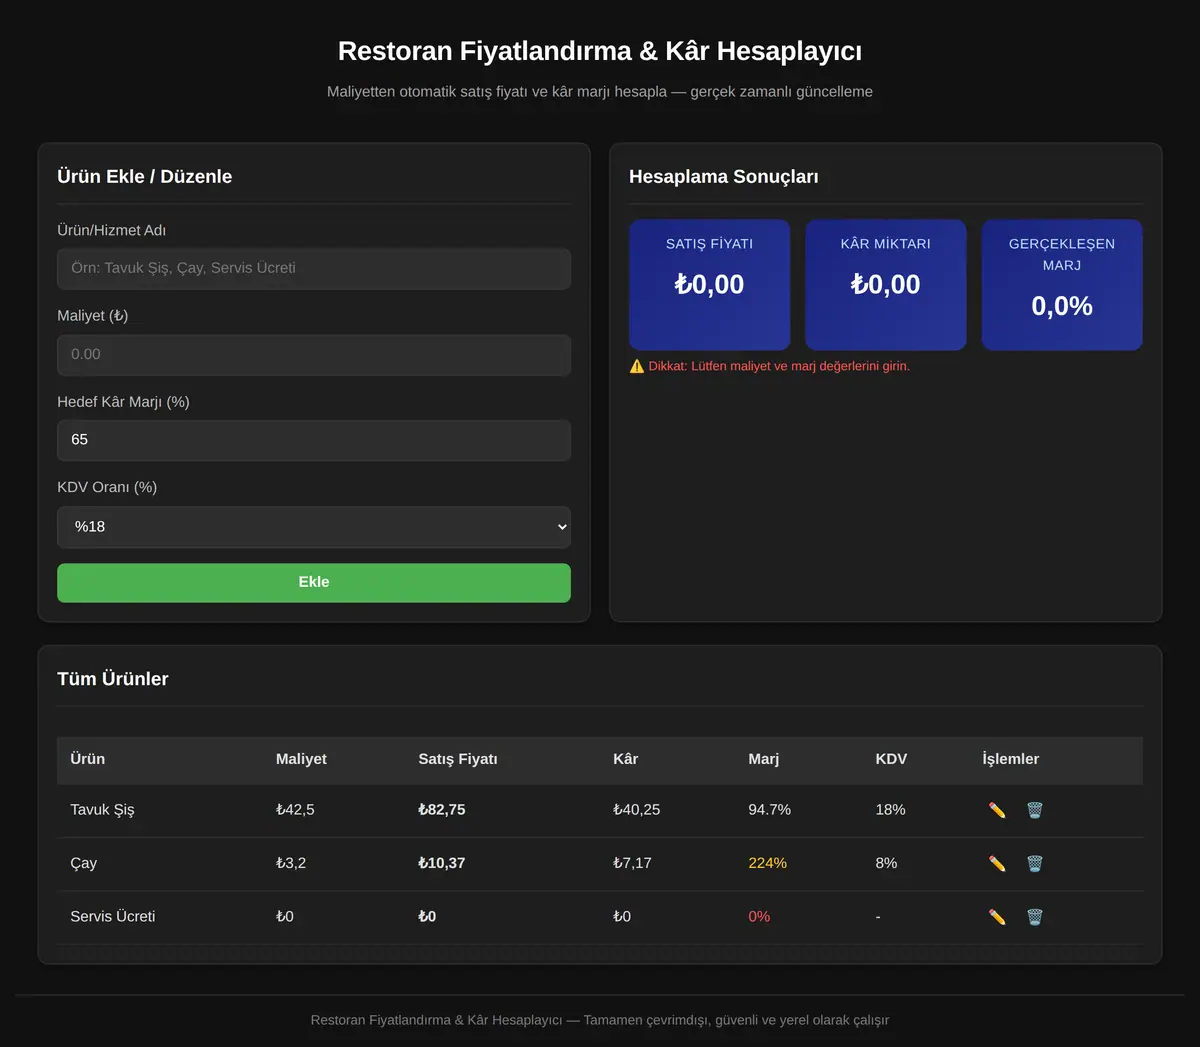Screen dimensions: 1200x1047
Task: Focus the Ürün/Hizmet Adı input field
Action: tap(314, 269)
